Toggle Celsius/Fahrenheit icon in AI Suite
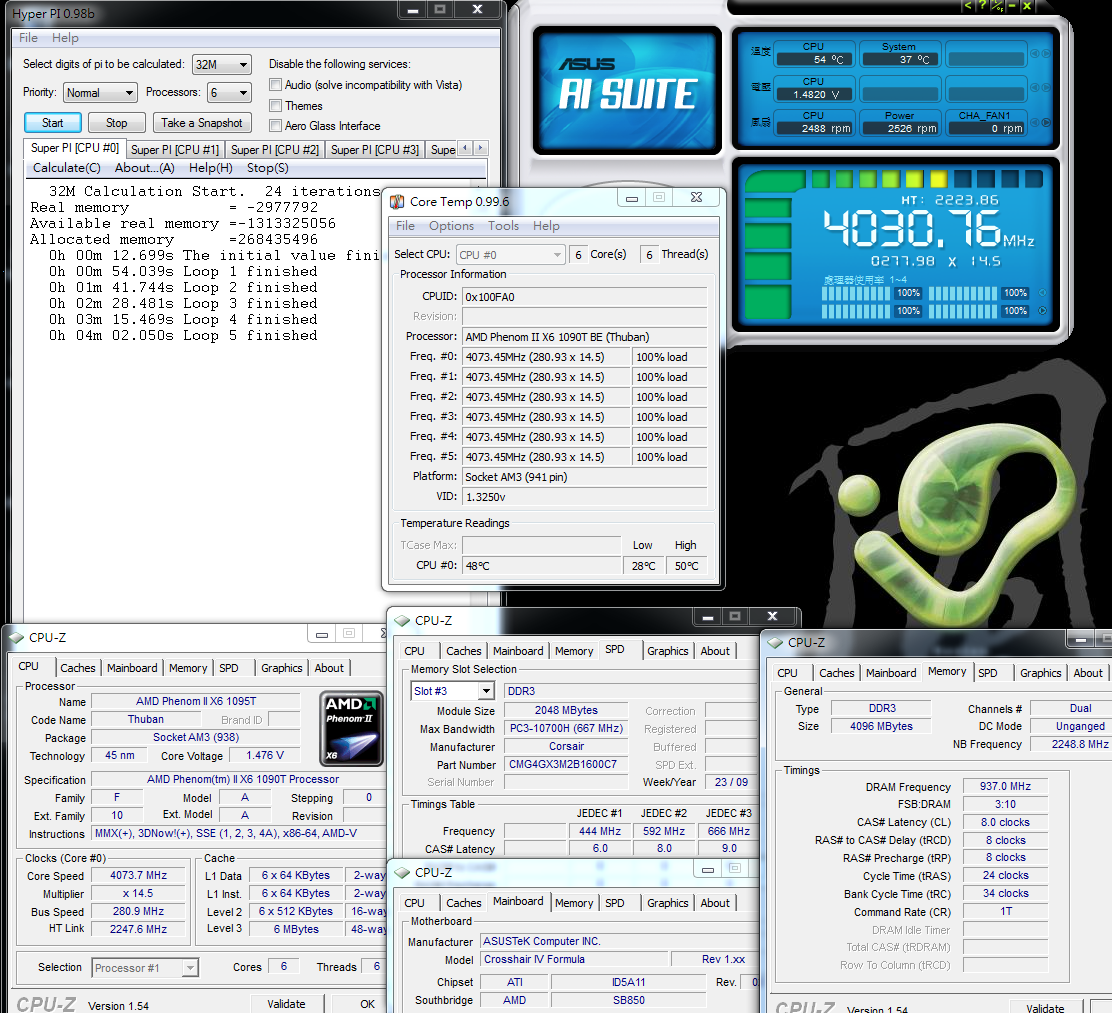This screenshot has height=1013, width=1112. tap(997, 6)
